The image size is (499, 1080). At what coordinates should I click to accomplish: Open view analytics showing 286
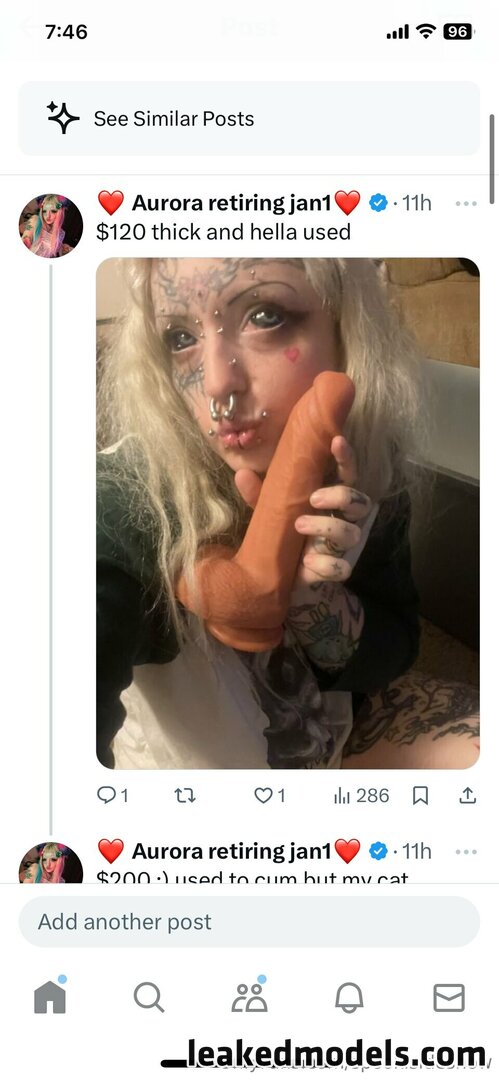click(x=361, y=796)
